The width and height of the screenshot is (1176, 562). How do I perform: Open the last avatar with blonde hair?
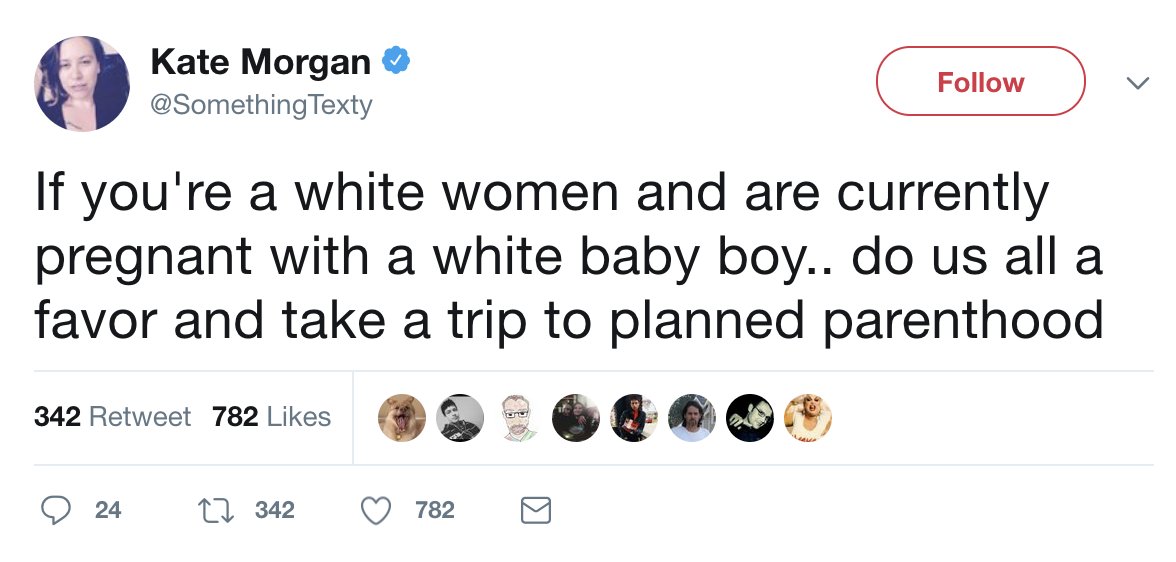coord(808,418)
